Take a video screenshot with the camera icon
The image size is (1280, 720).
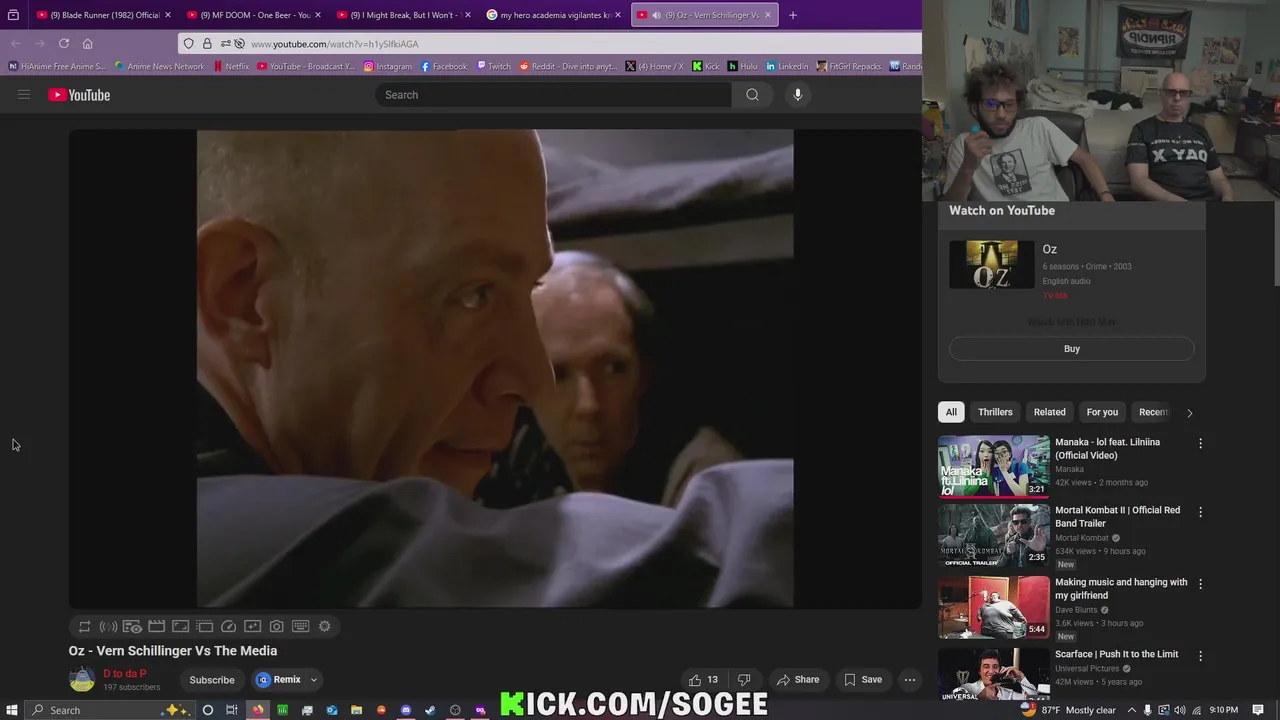tap(276, 626)
